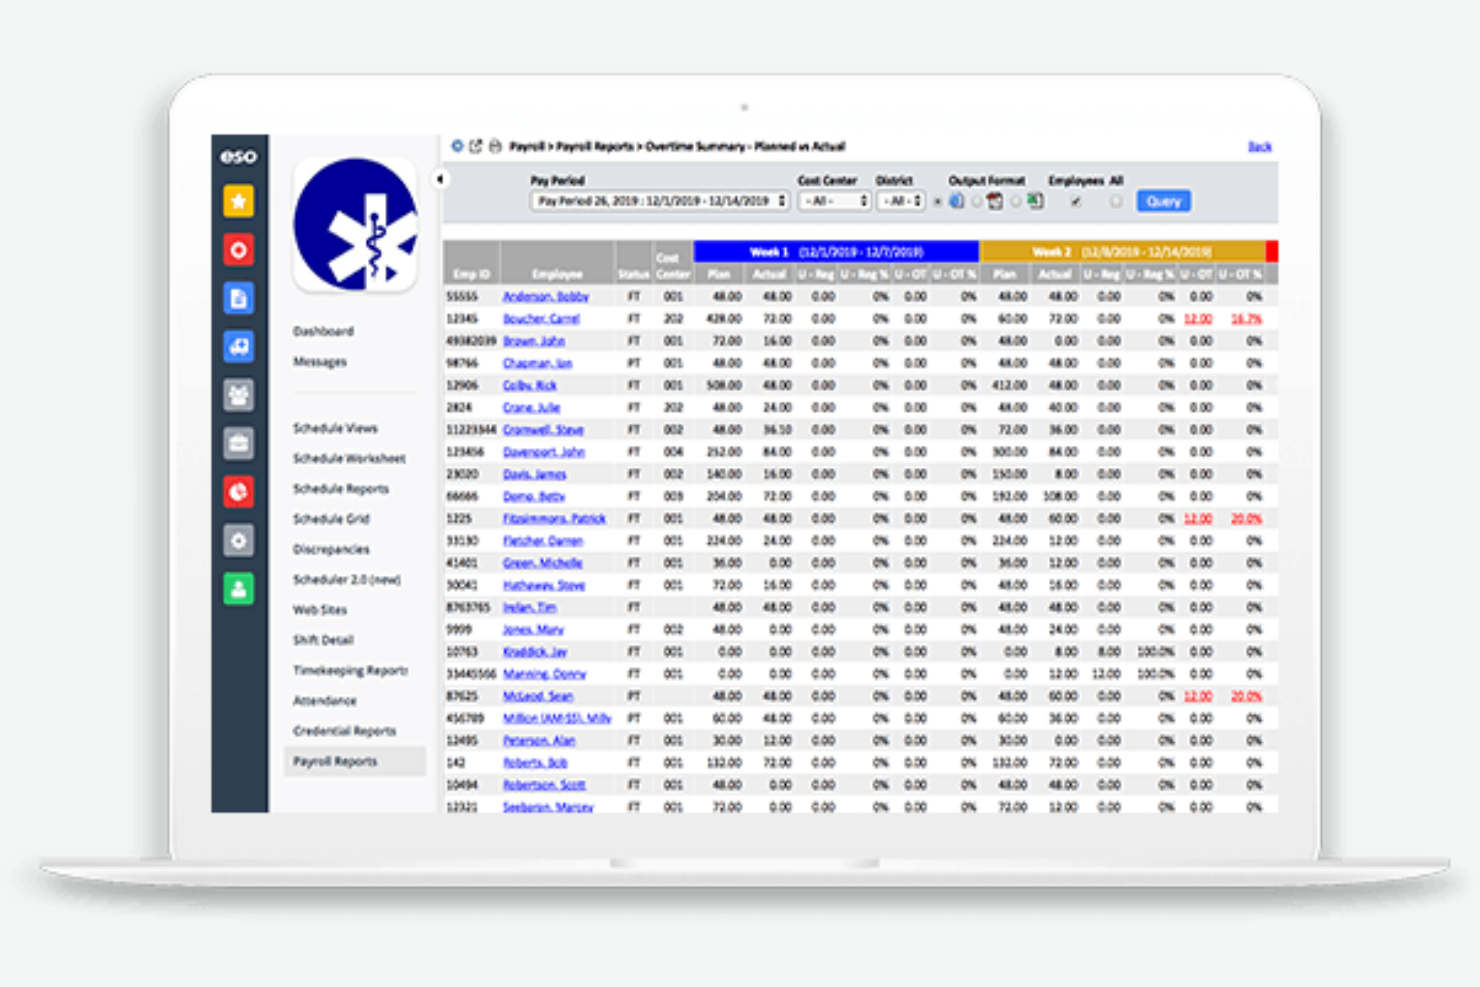
Task: Open Scheduler 2.0 (new) menu item
Action: click(x=347, y=580)
